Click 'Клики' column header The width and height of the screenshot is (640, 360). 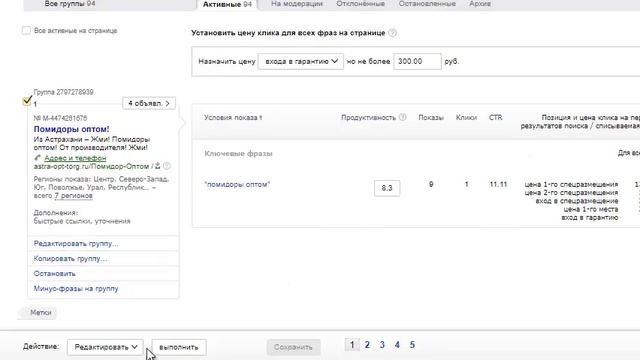466,118
